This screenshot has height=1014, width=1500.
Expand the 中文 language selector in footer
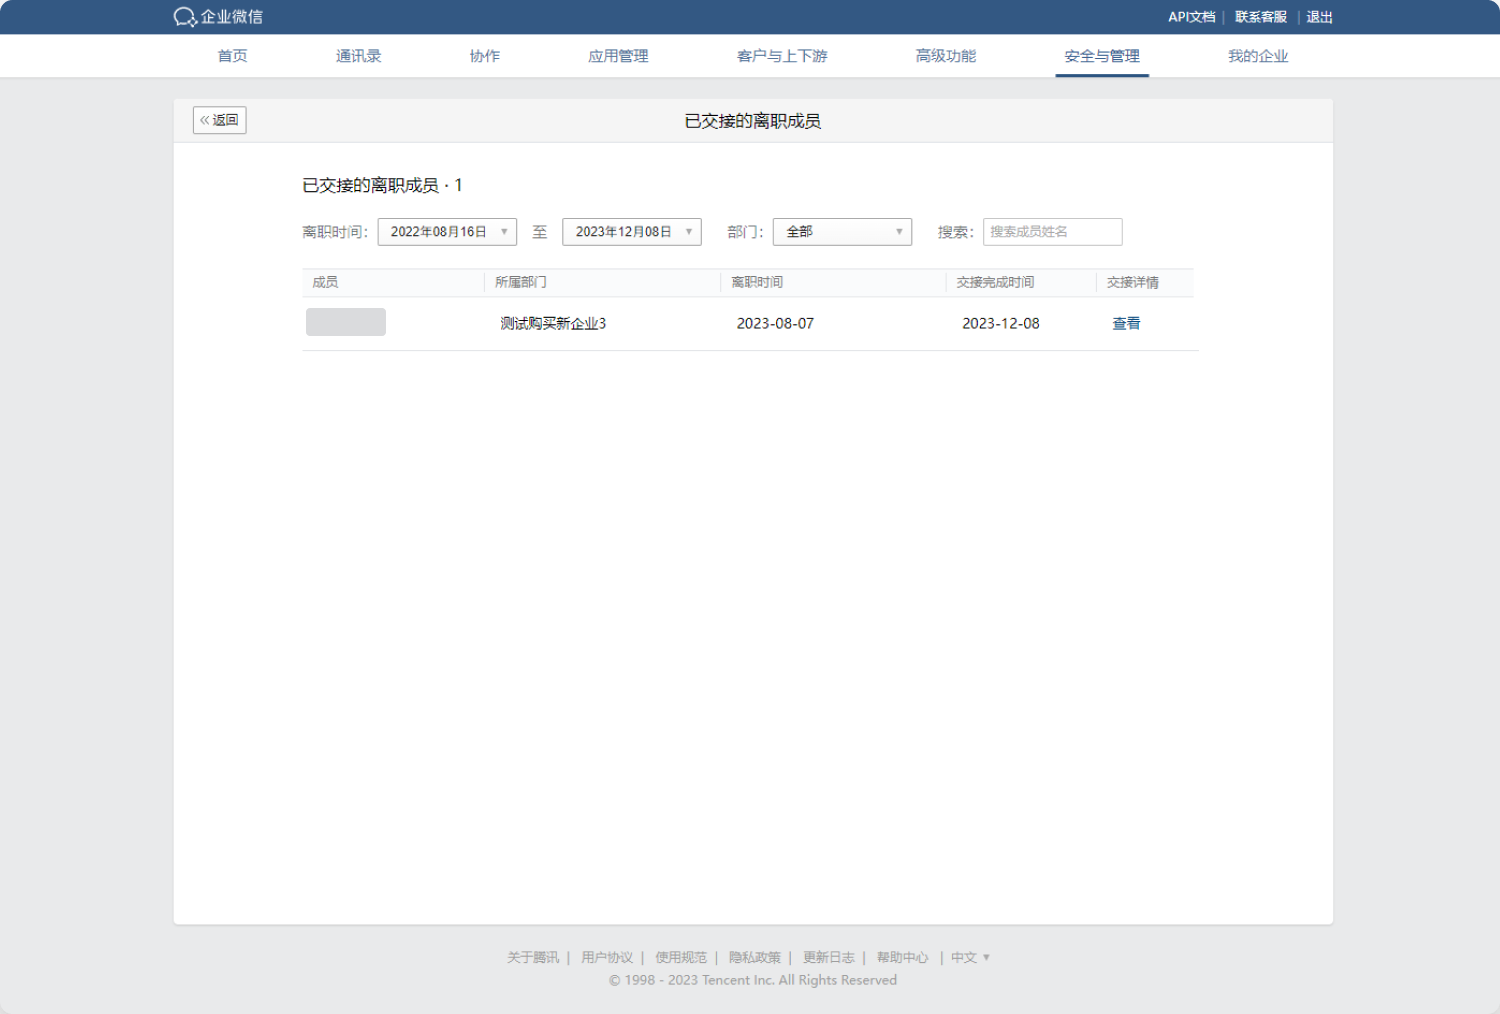coord(970,957)
